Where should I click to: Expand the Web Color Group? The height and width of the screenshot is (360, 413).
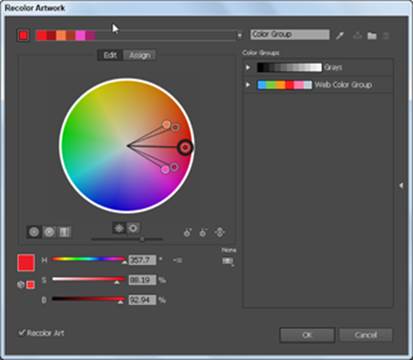point(248,85)
